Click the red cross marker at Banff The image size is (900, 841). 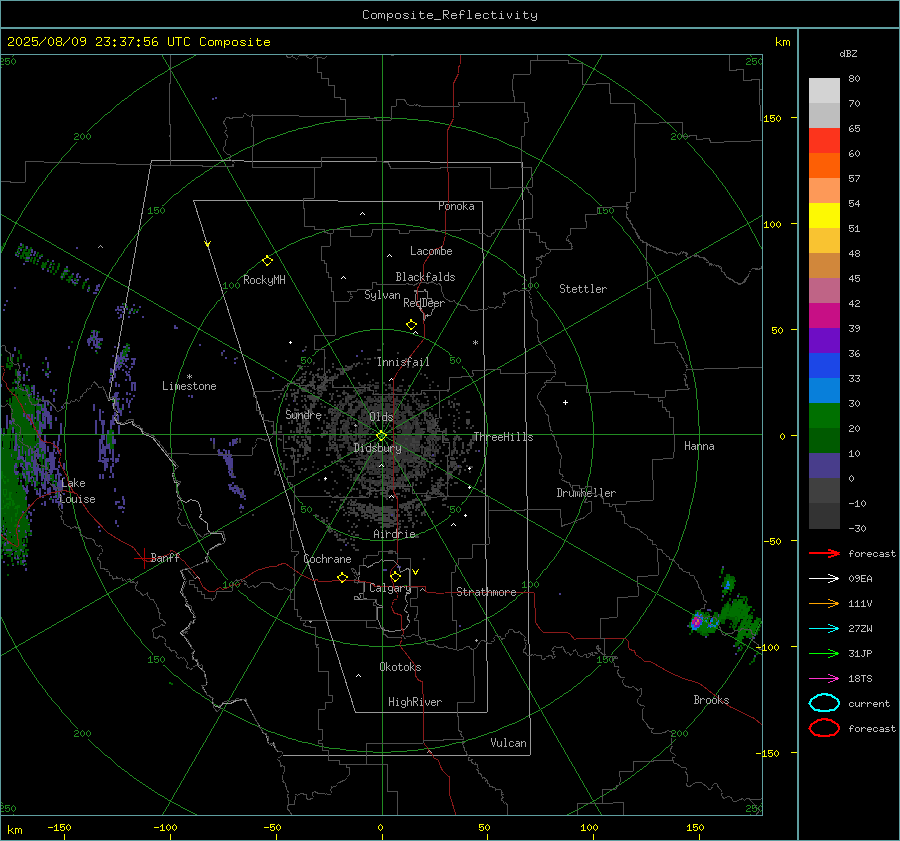coord(143,558)
